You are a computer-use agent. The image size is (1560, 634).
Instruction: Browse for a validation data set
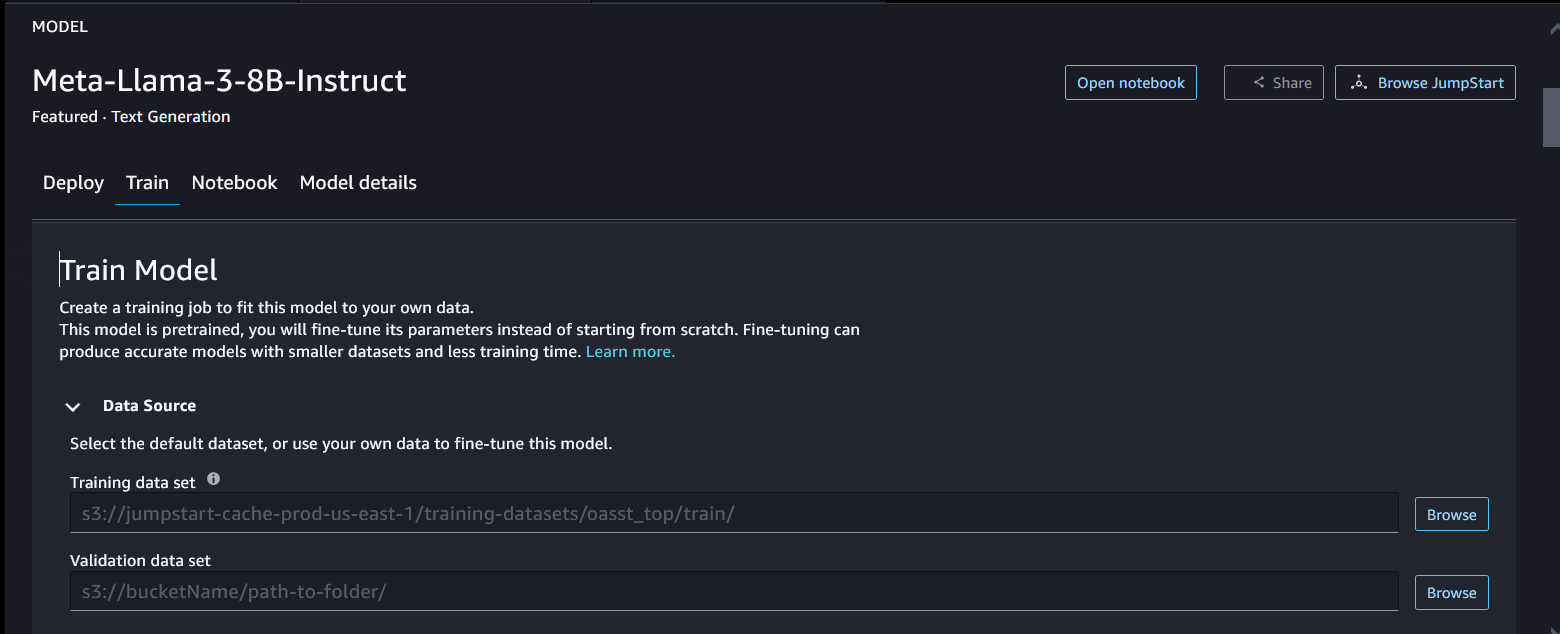coord(1451,593)
